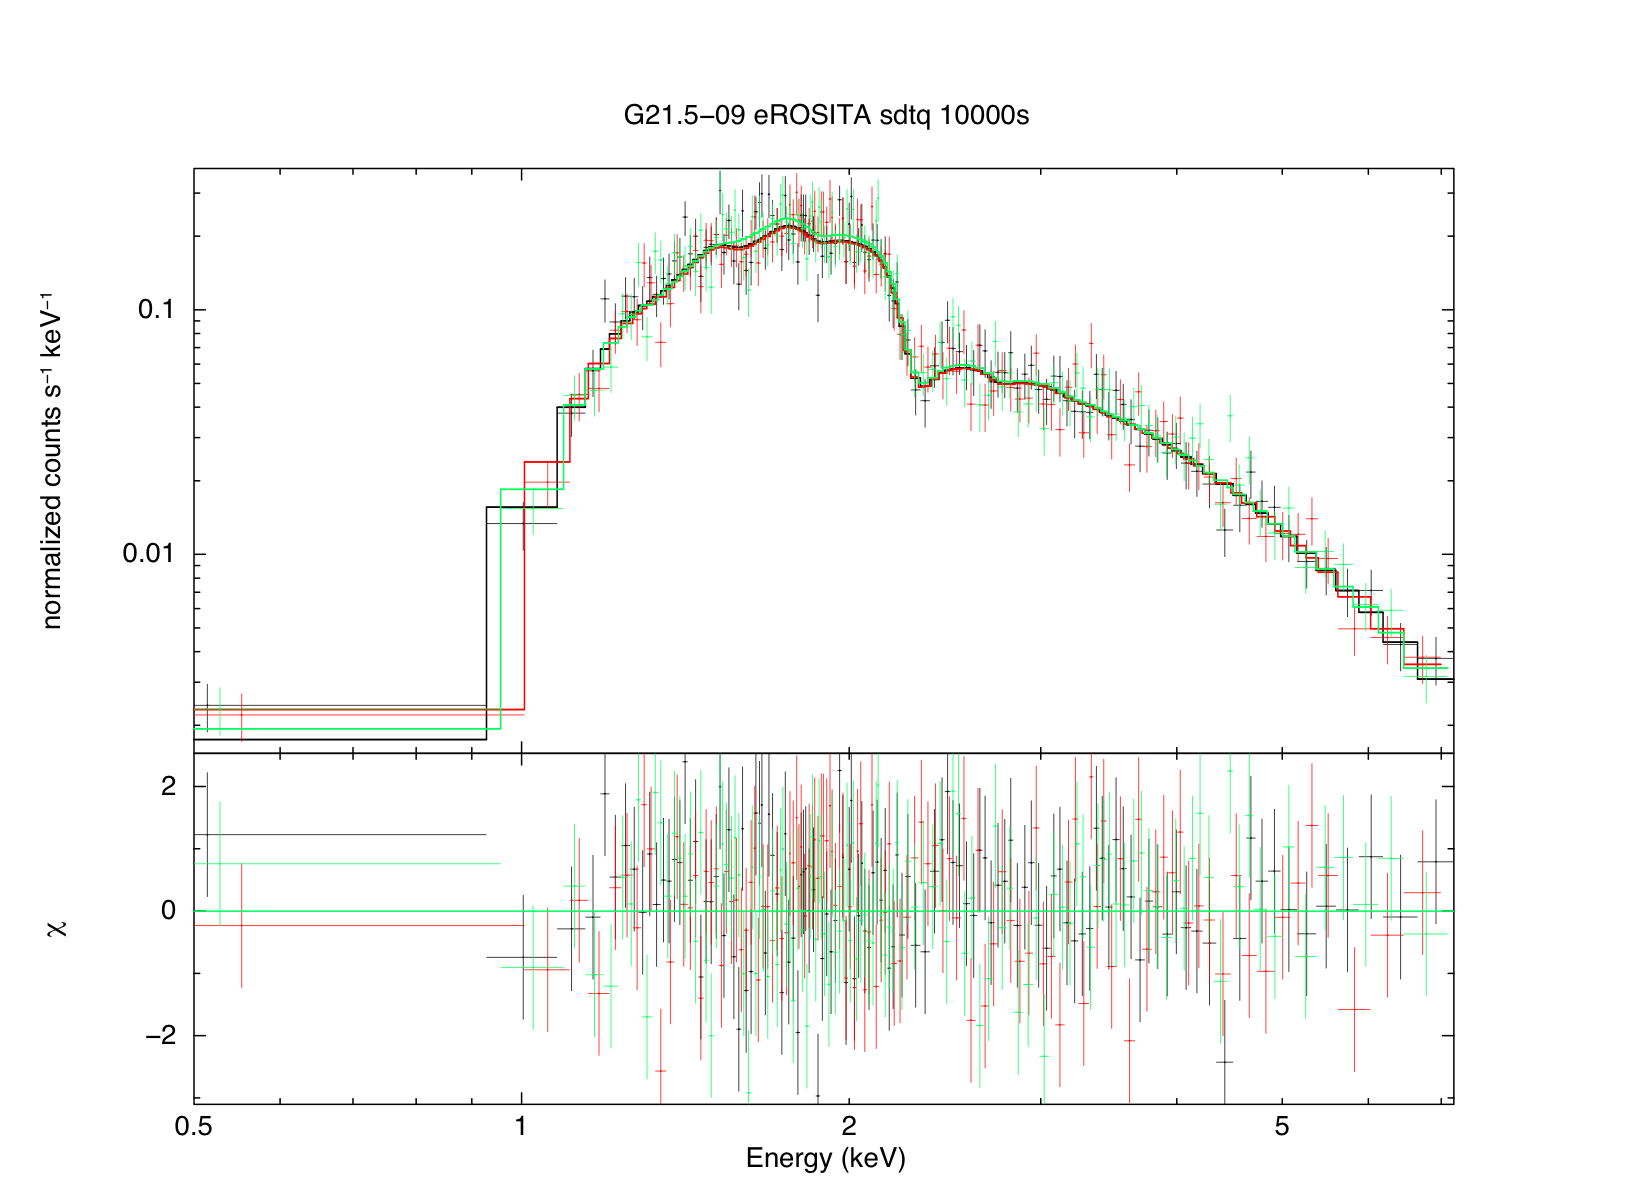Click the "−2" residual tick label

161,1035
